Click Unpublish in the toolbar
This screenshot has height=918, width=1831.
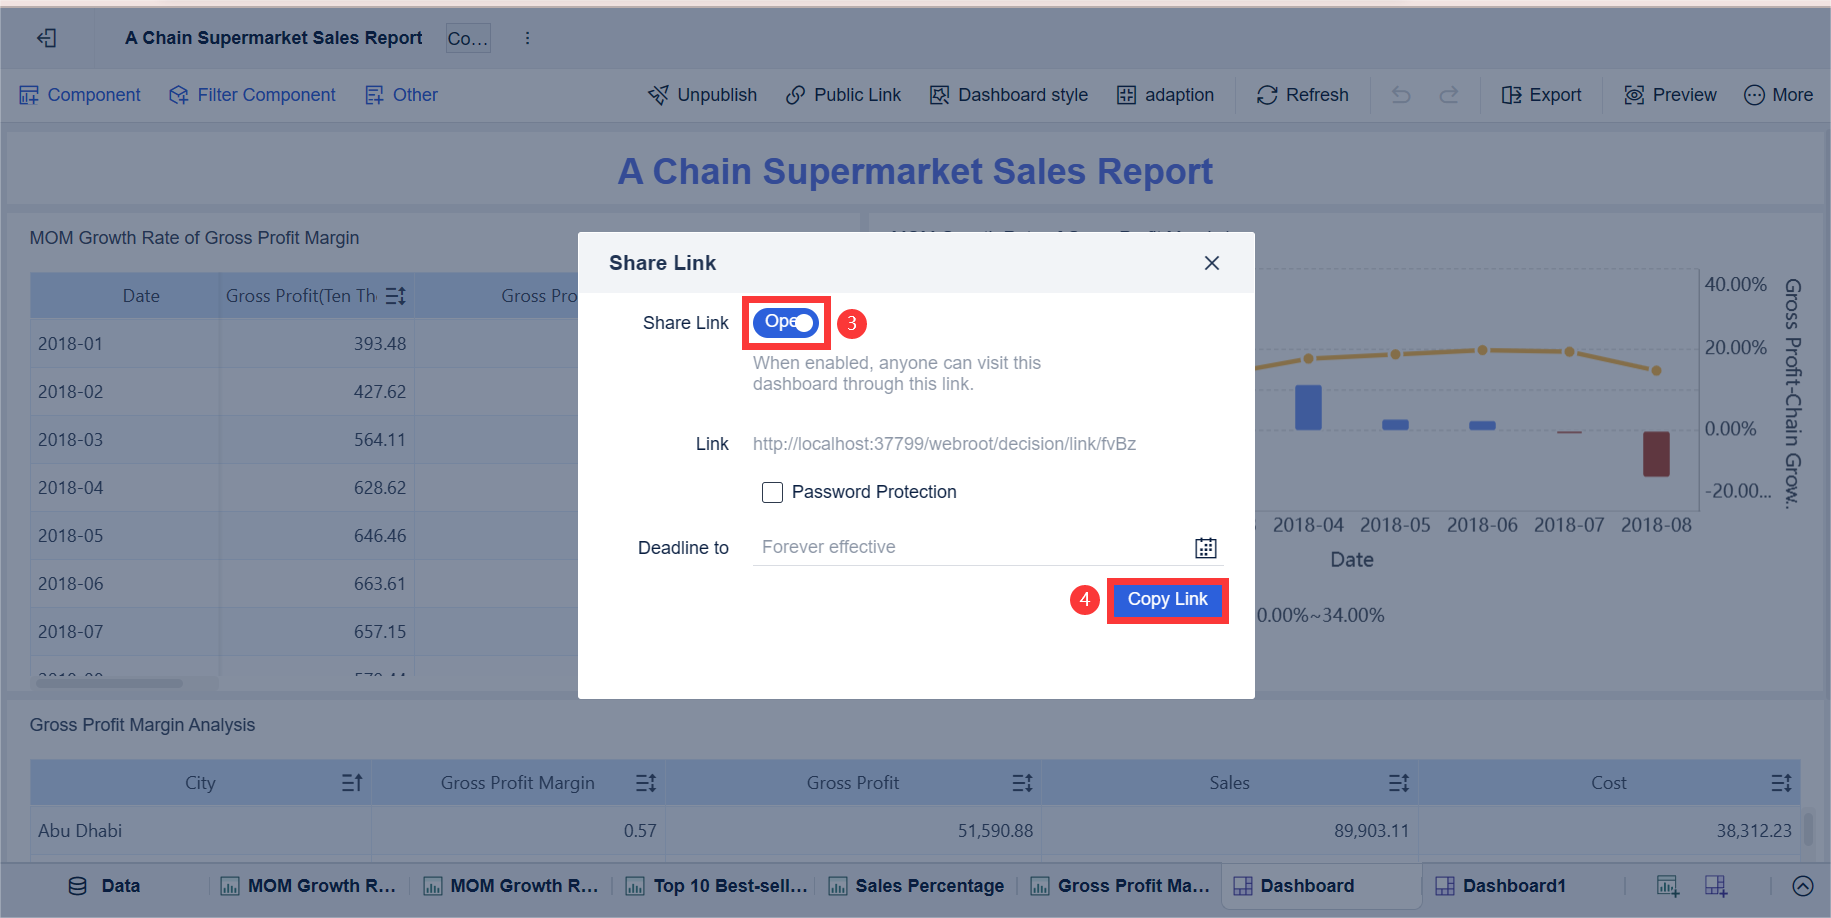pyautogui.click(x=703, y=94)
